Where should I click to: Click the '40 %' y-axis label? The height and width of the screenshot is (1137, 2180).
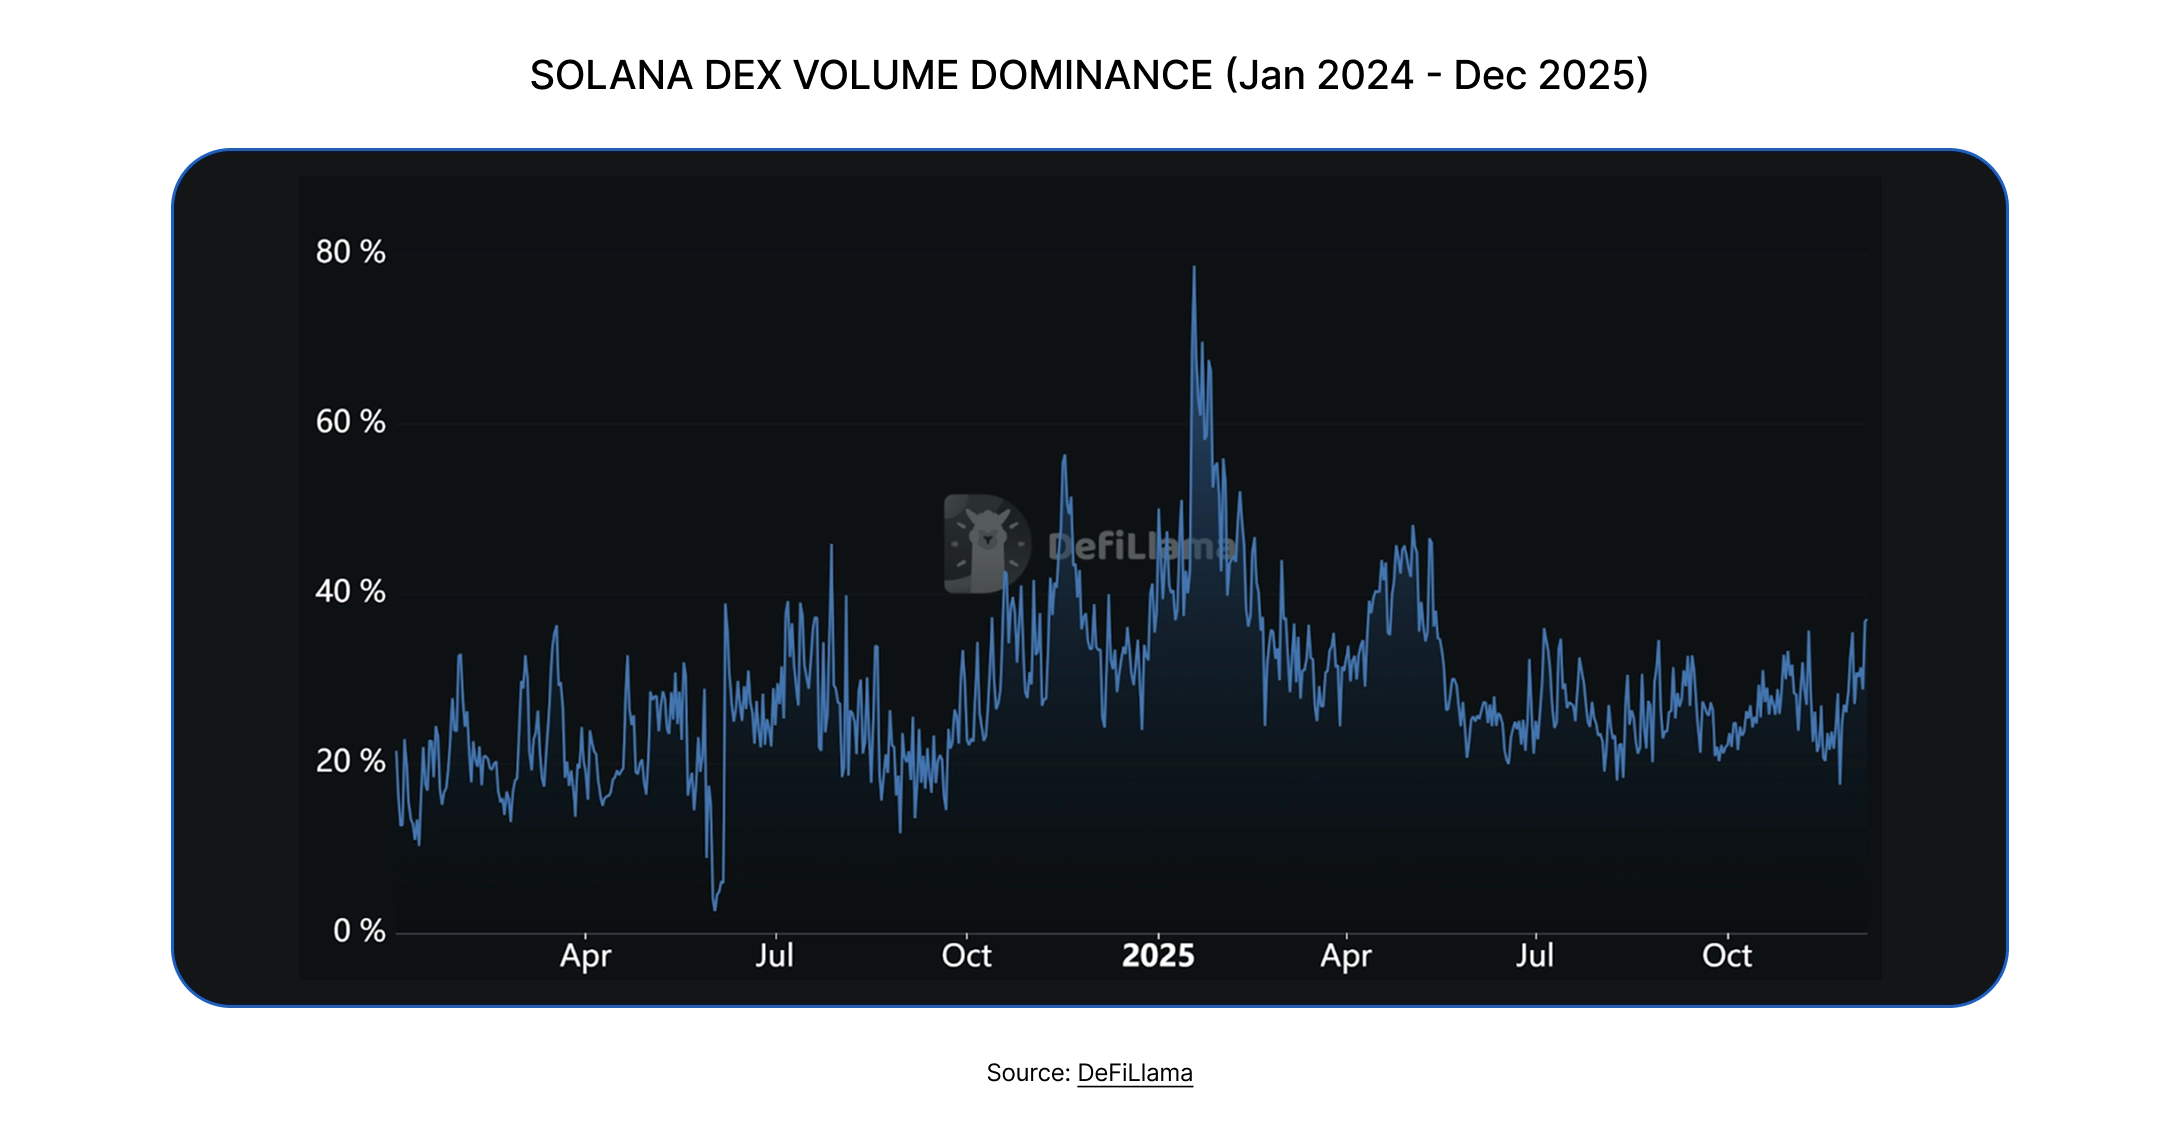350,591
